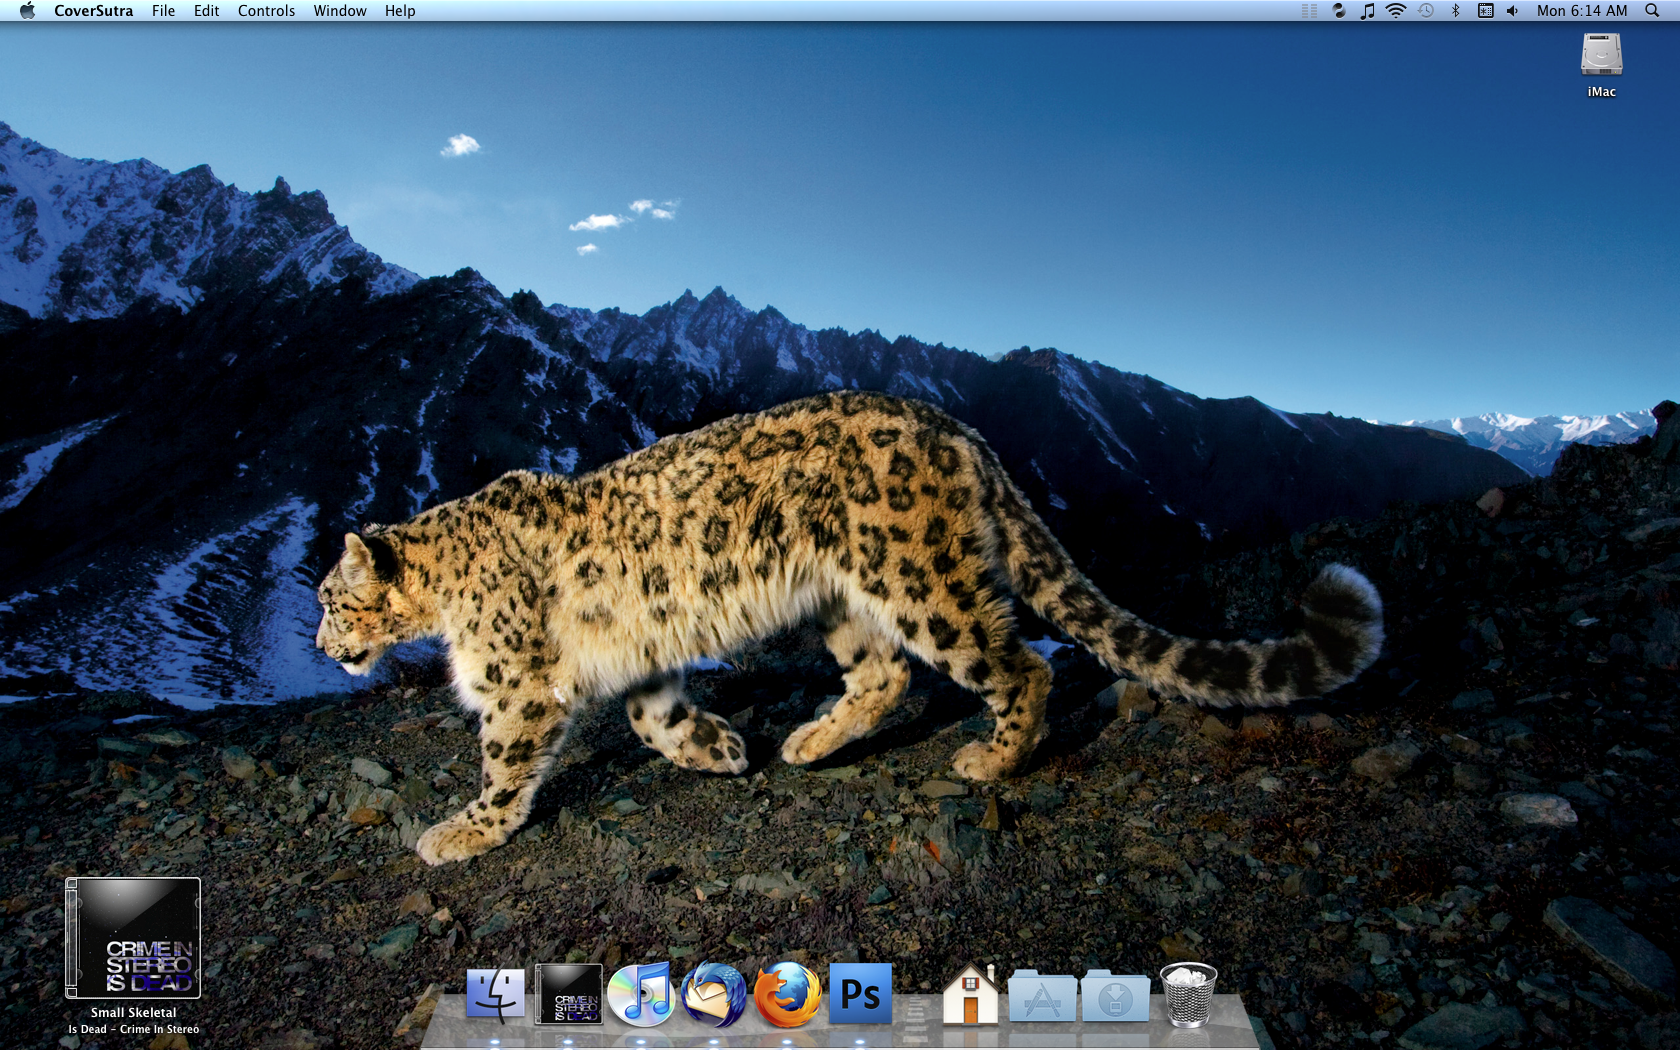Open CoverSutra album art Dock icon

[x=568, y=994]
